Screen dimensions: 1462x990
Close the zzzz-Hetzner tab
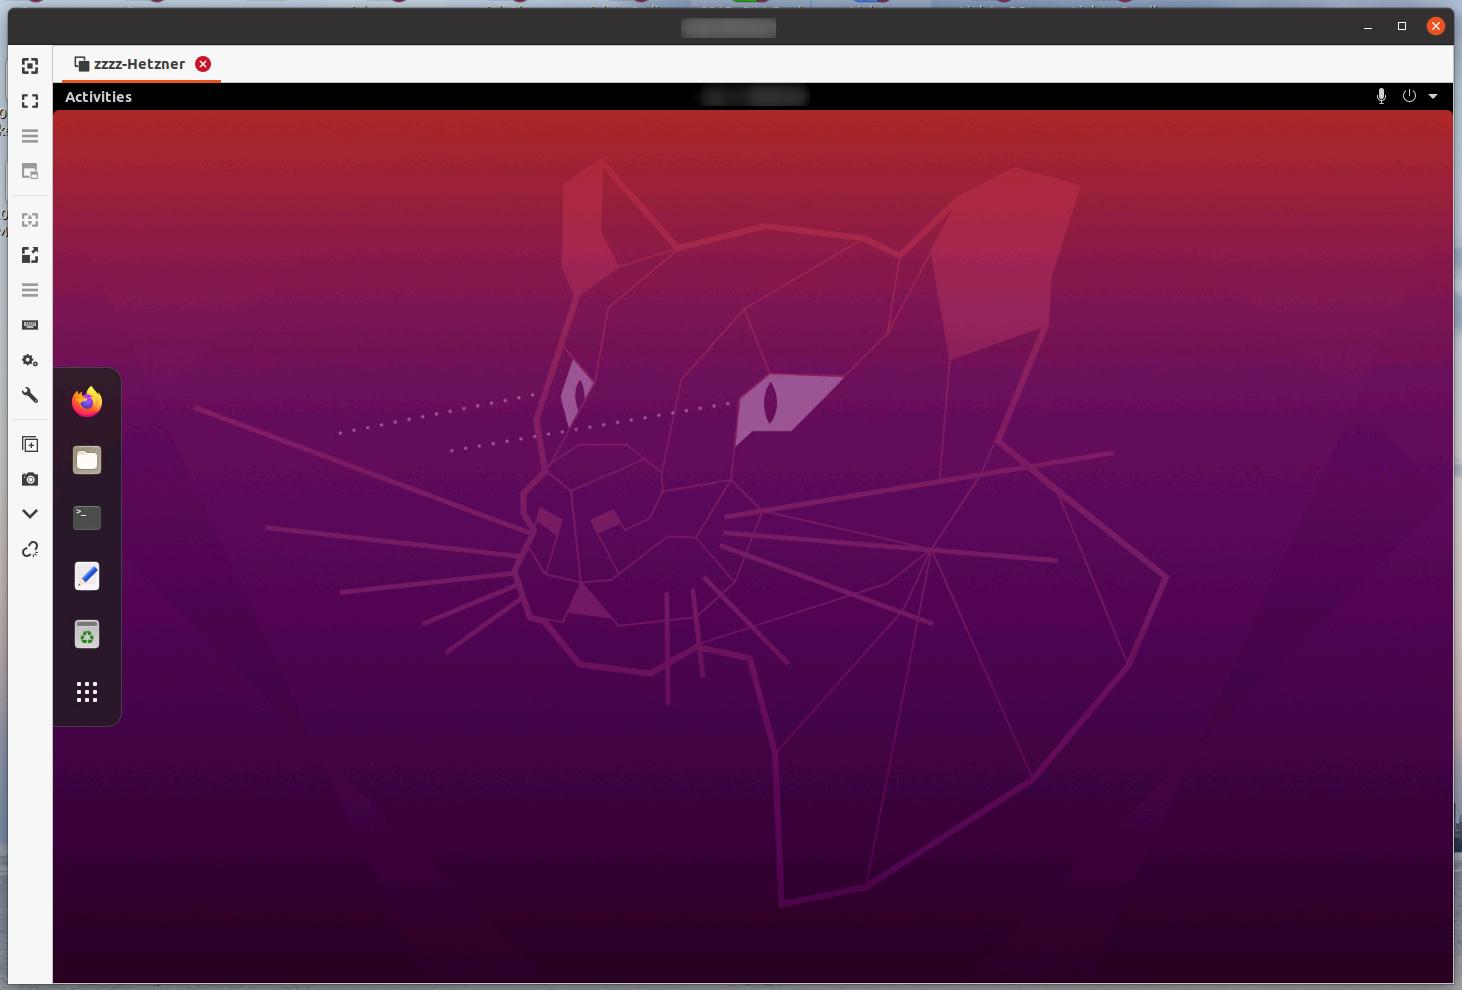(203, 64)
